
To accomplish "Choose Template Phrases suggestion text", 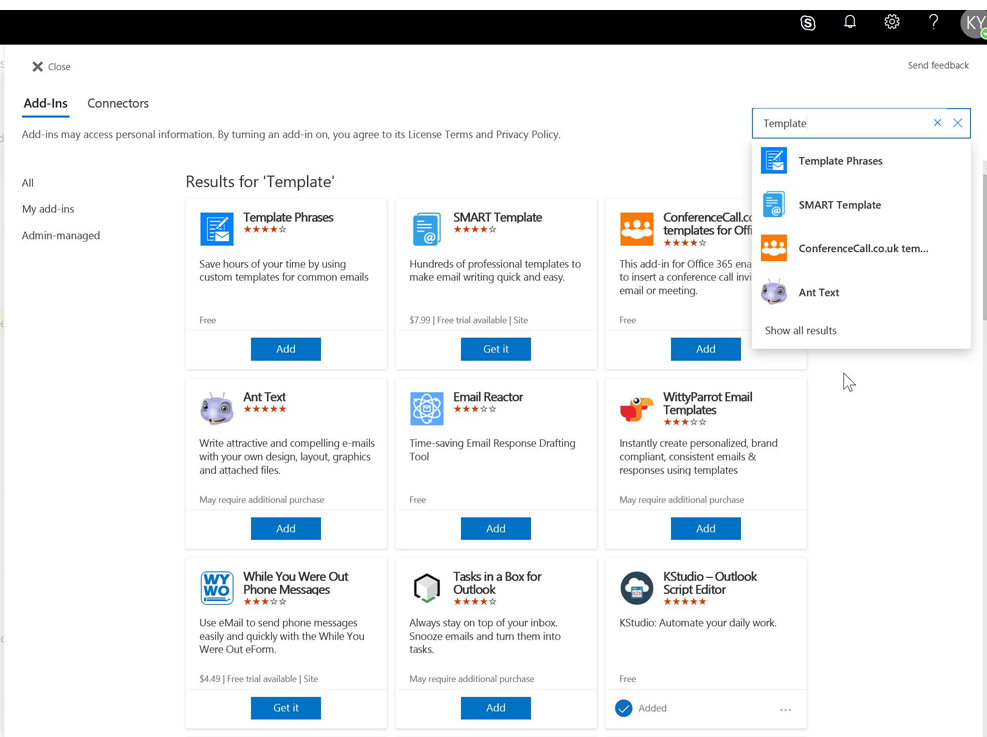I will point(840,161).
